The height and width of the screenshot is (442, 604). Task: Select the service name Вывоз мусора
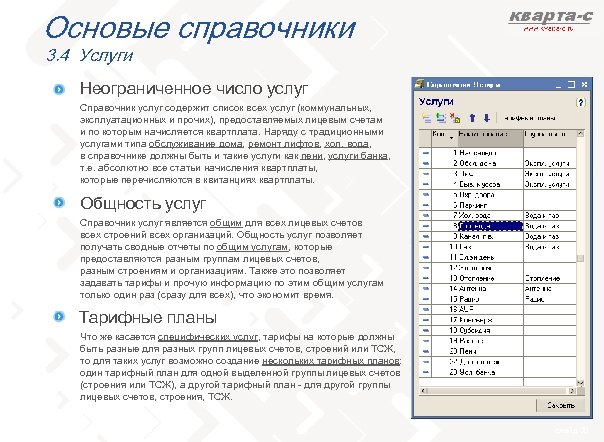tap(480, 184)
